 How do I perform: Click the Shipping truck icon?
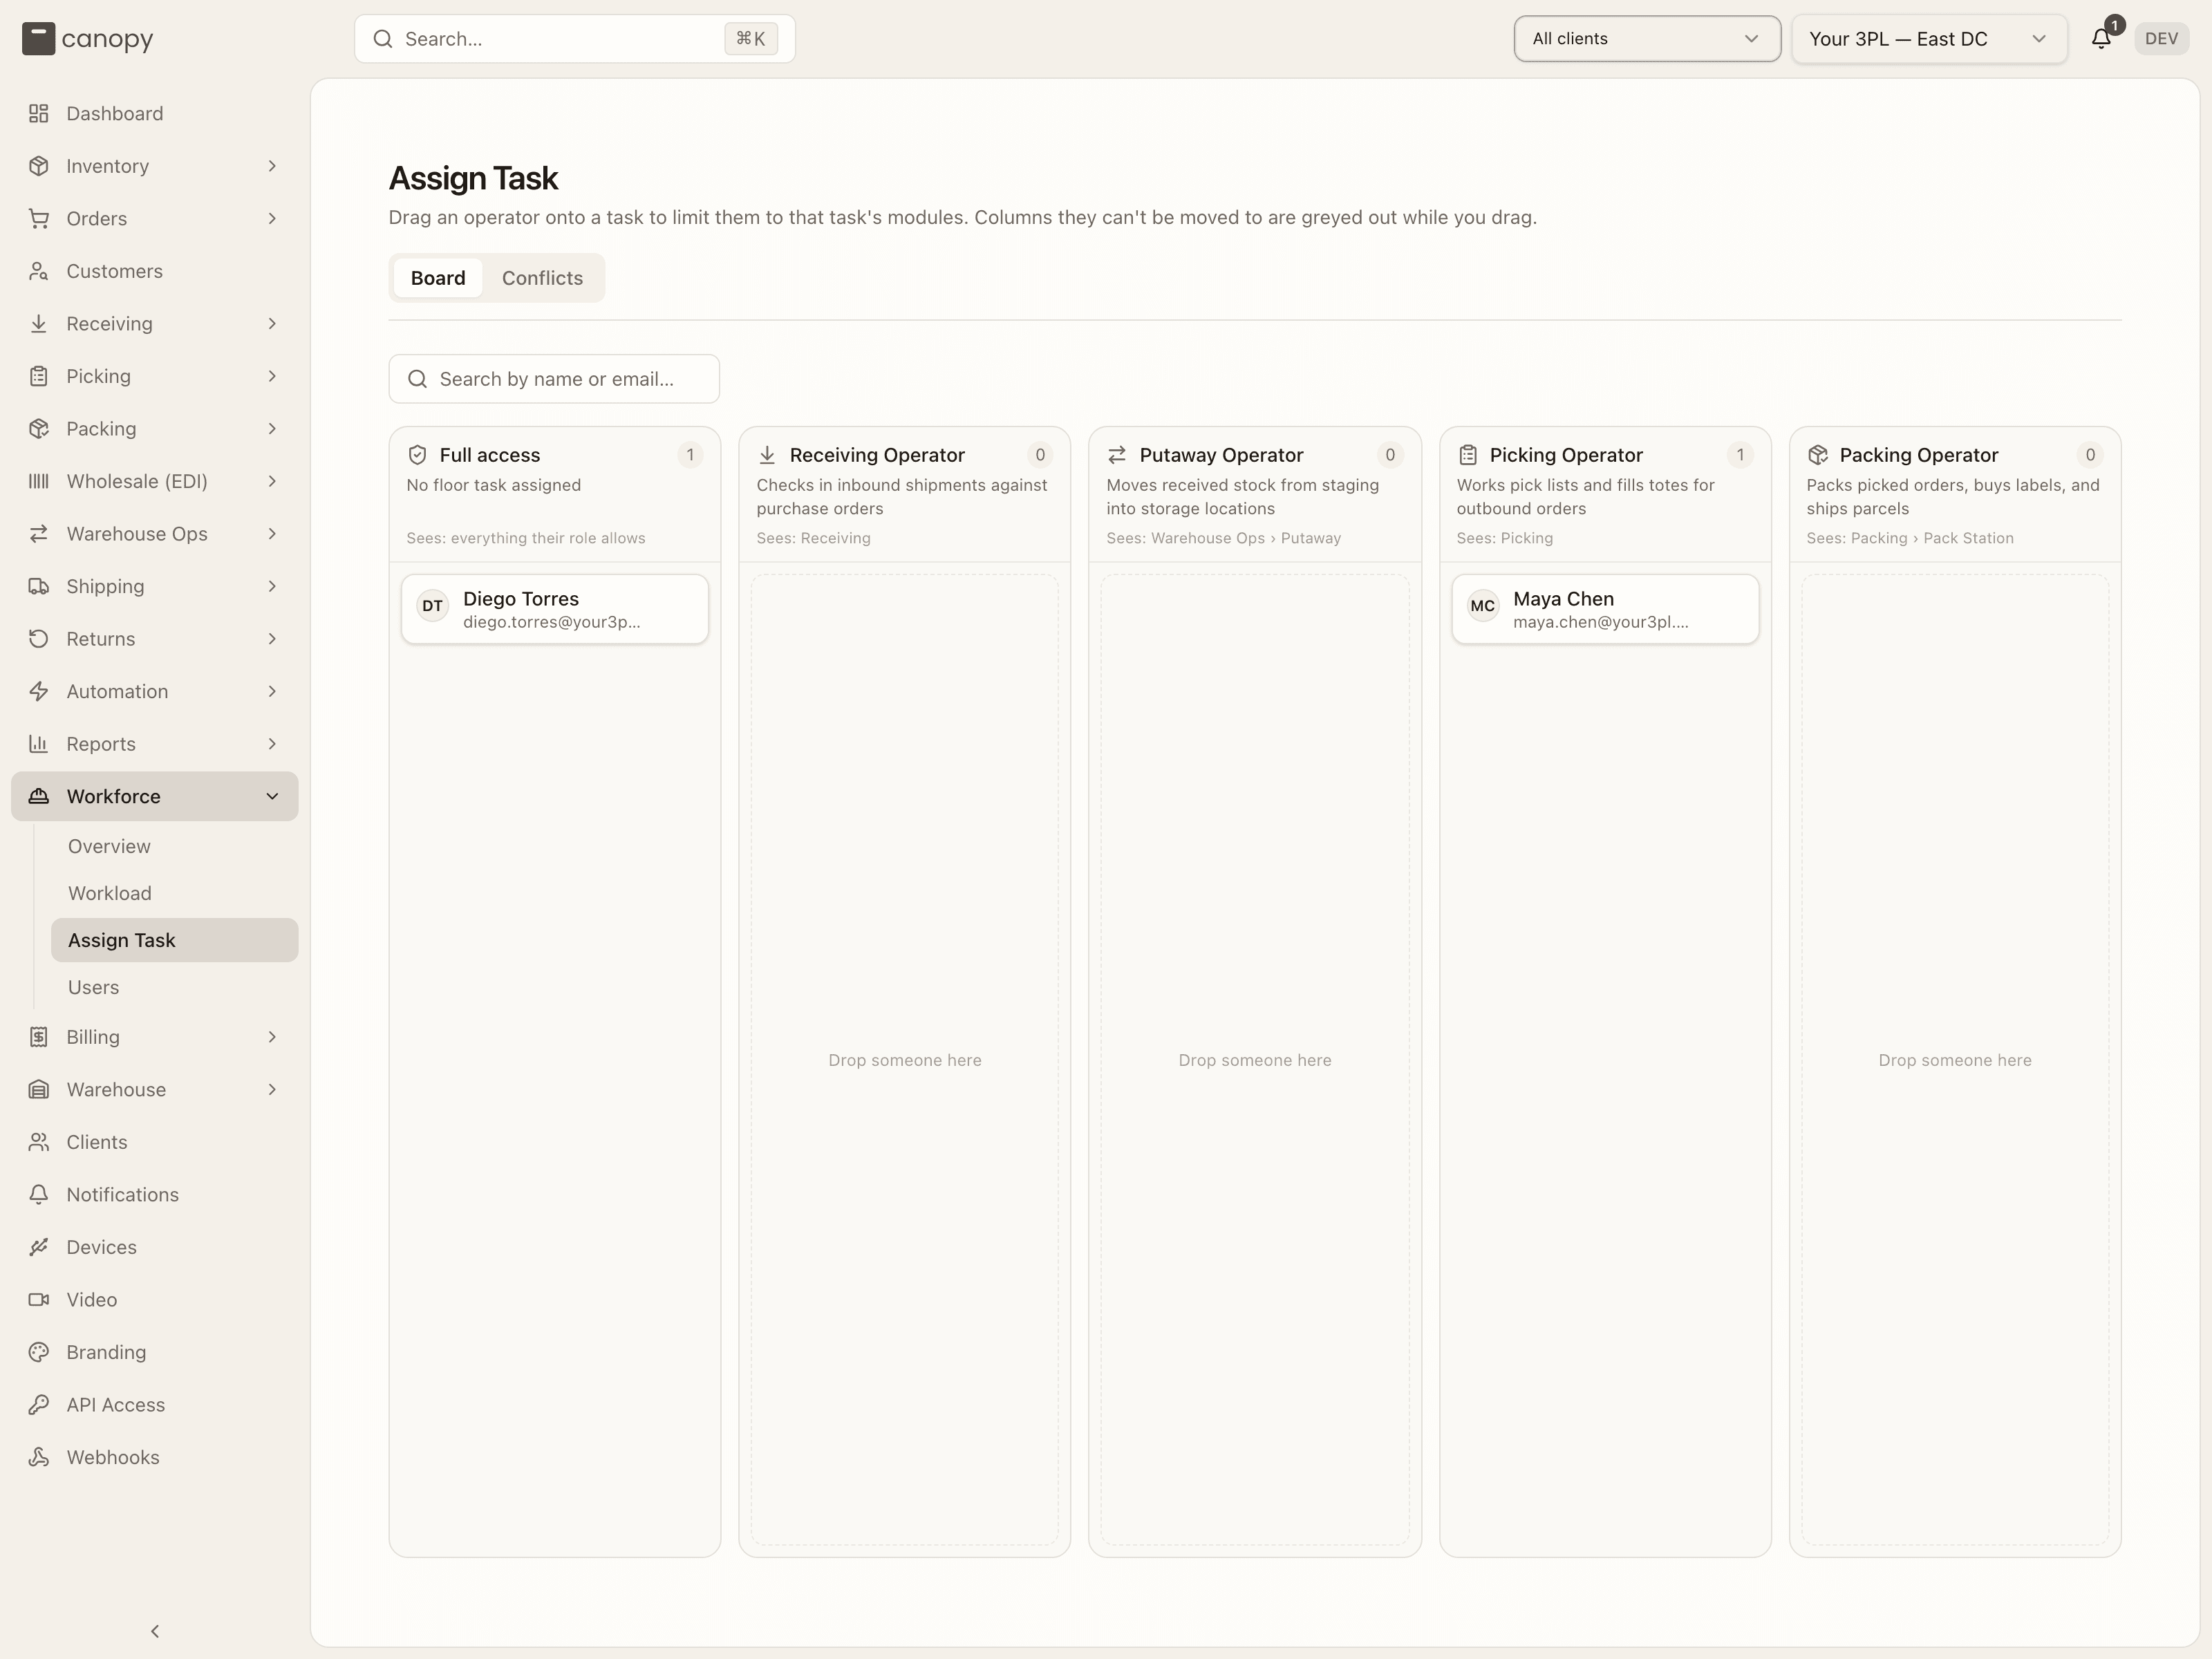[x=39, y=586]
